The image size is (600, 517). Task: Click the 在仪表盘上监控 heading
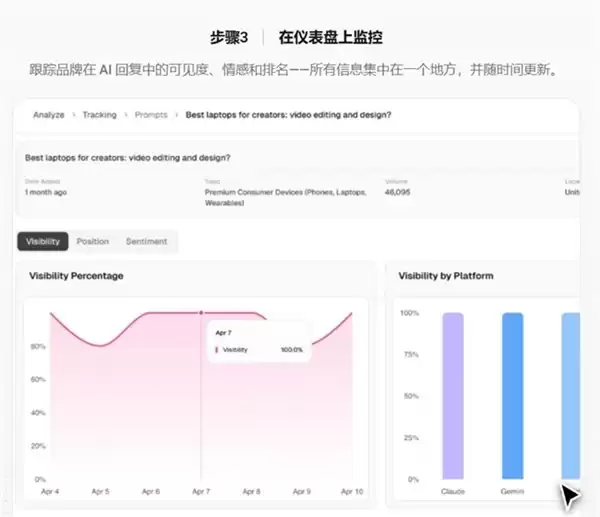(x=331, y=38)
